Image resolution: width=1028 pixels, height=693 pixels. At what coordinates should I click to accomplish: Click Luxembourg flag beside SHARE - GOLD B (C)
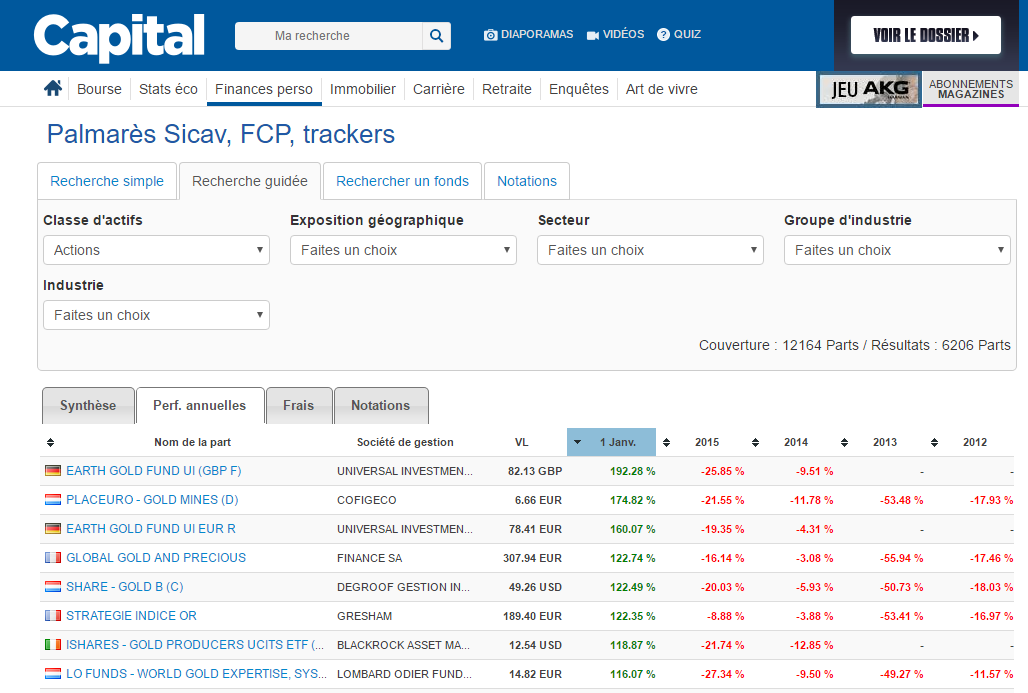click(53, 587)
